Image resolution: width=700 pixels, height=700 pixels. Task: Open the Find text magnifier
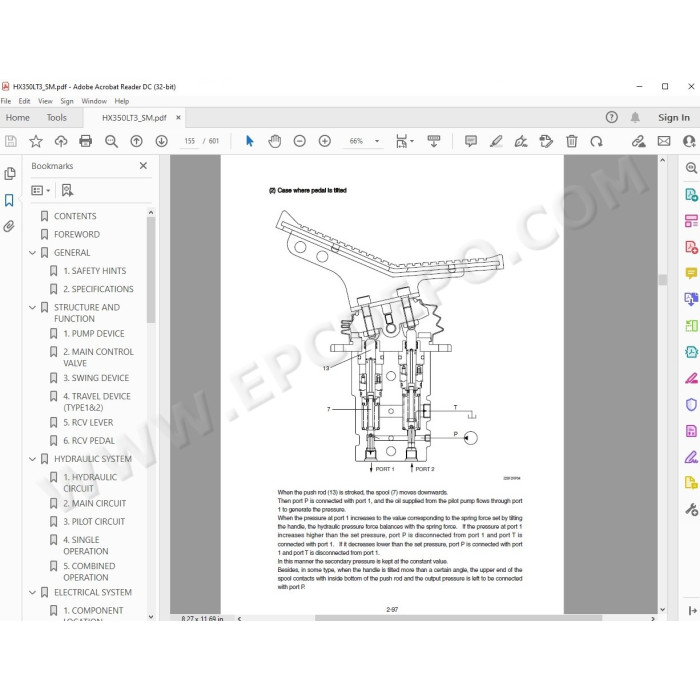111,142
